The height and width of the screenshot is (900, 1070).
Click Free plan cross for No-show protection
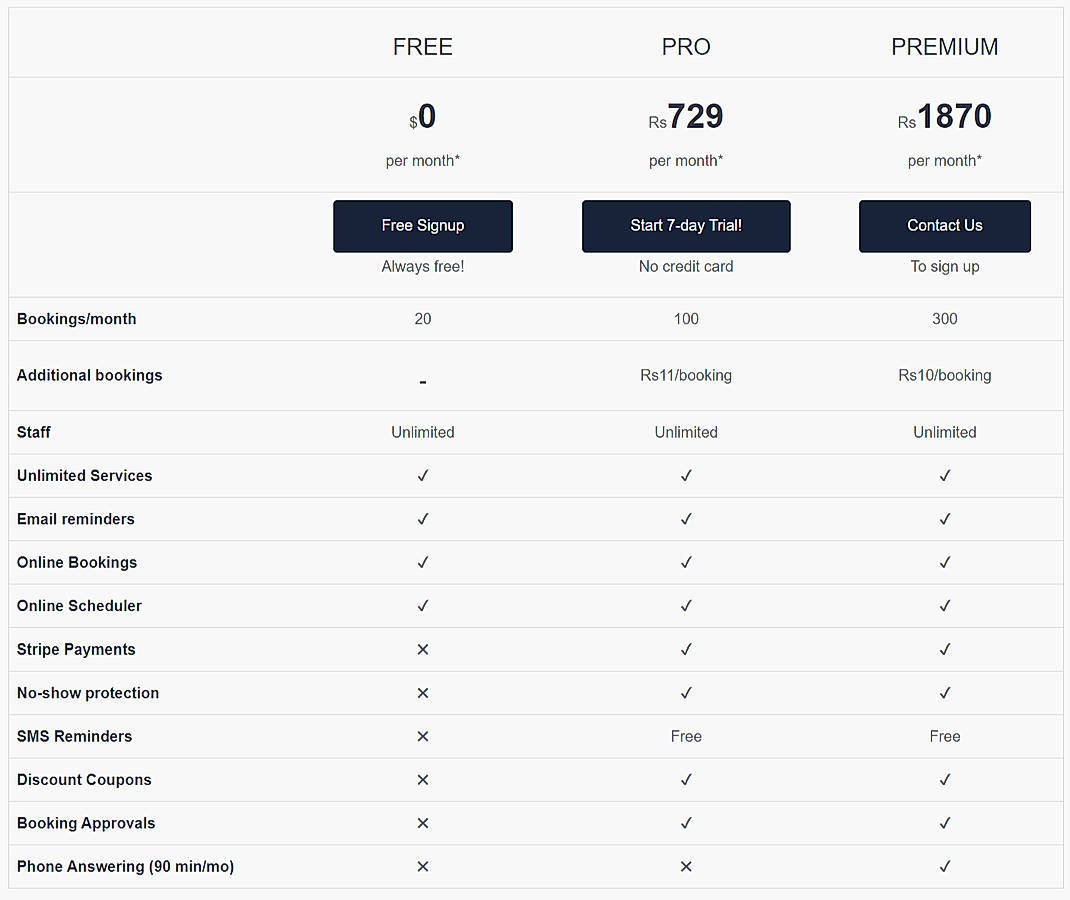click(422, 693)
